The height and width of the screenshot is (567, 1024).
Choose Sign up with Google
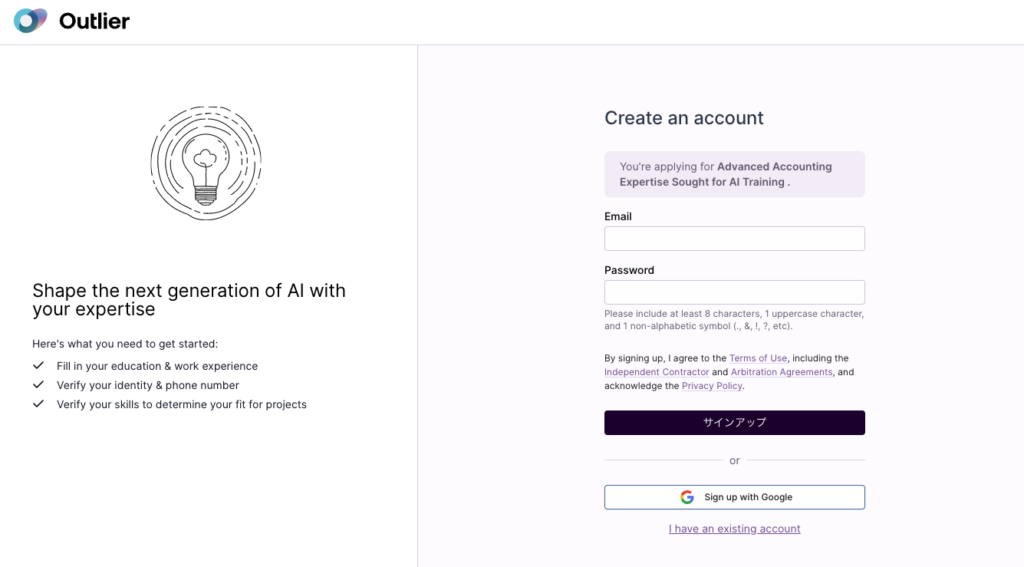tap(734, 497)
